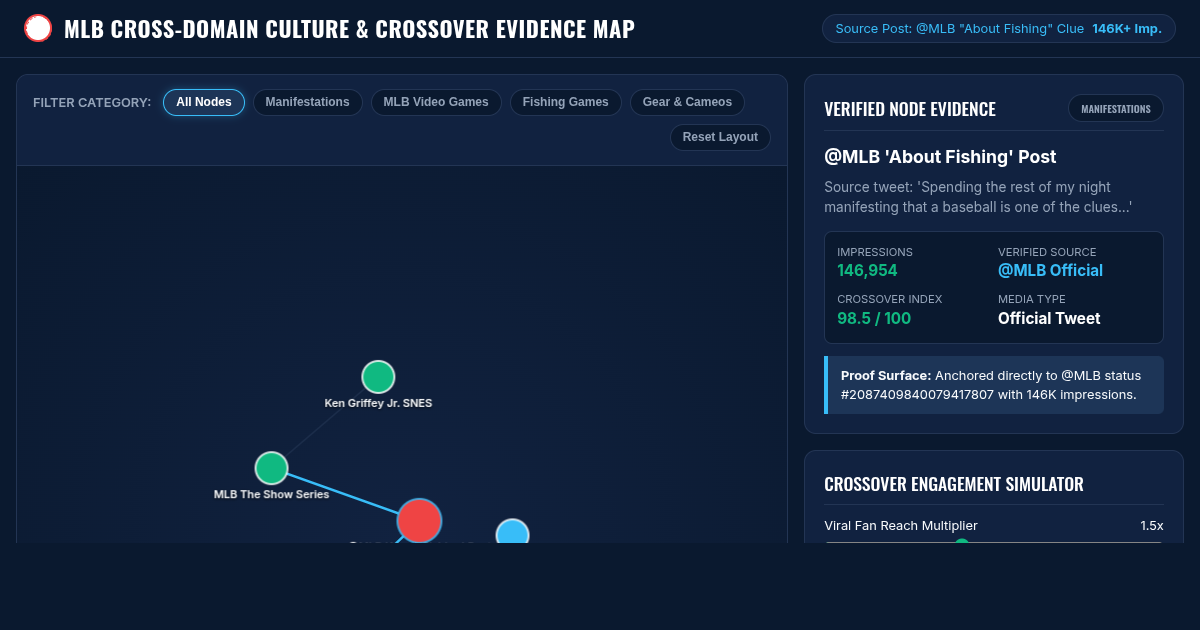Click the Reset Layout button
Viewport: 1200px width, 630px height.
click(720, 137)
